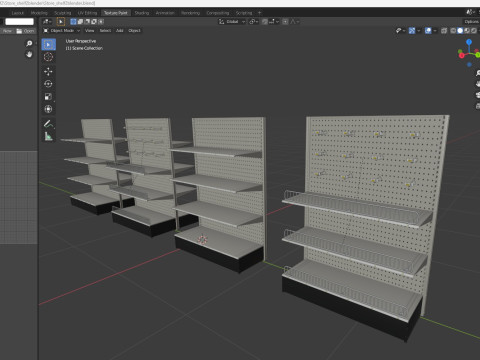Click the (1) Scene Collection text
This screenshot has height=360, width=480.
coord(84,48)
